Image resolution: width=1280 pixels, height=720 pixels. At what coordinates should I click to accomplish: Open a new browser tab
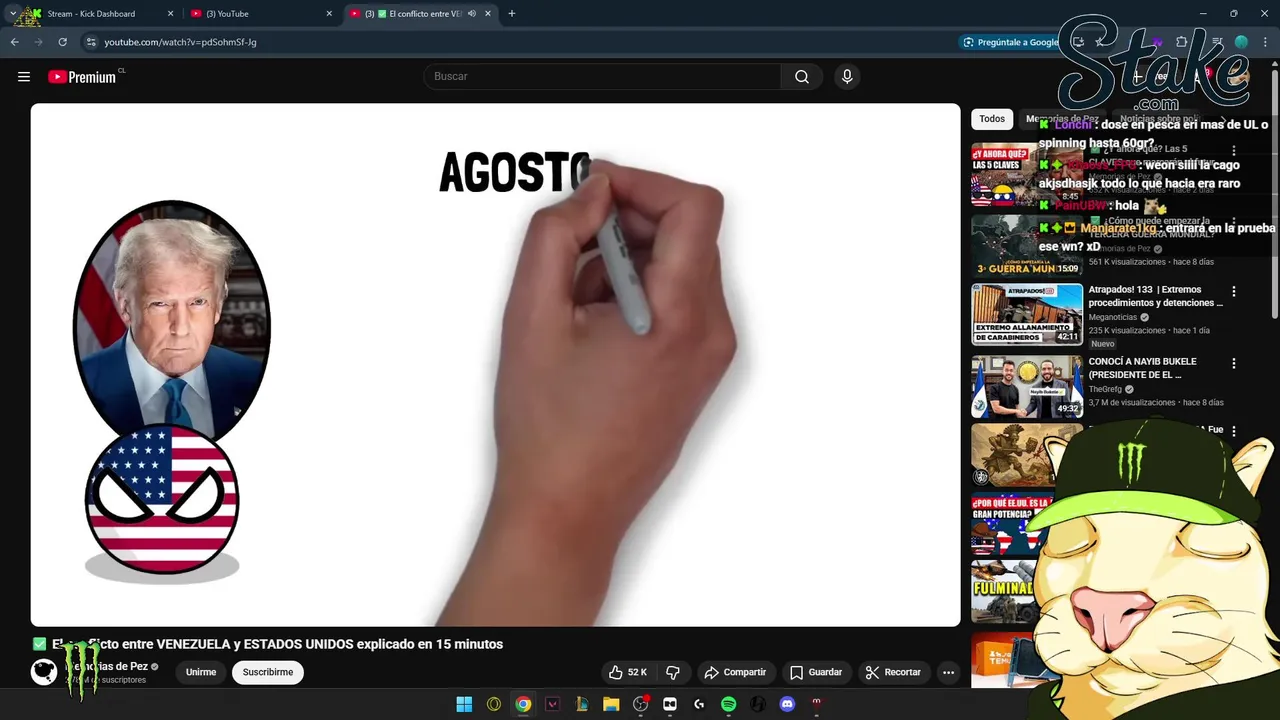click(512, 14)
